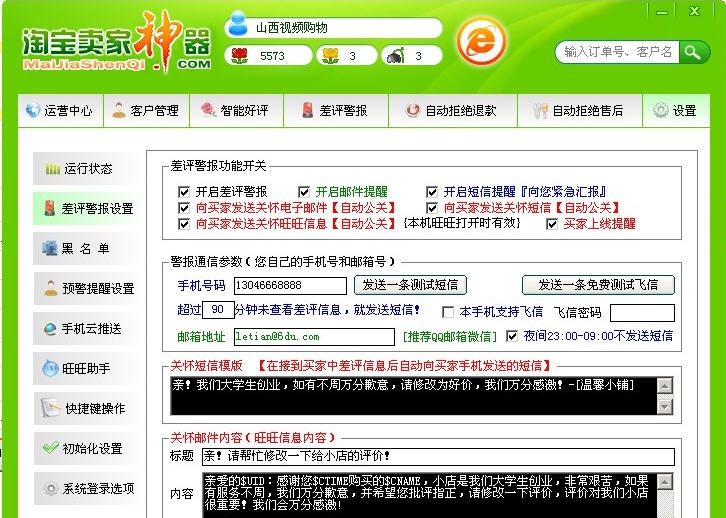The height and width of the screenshot is (518, 726).
Task: Click the black flower bad-review icon
Action: (396, 56)
